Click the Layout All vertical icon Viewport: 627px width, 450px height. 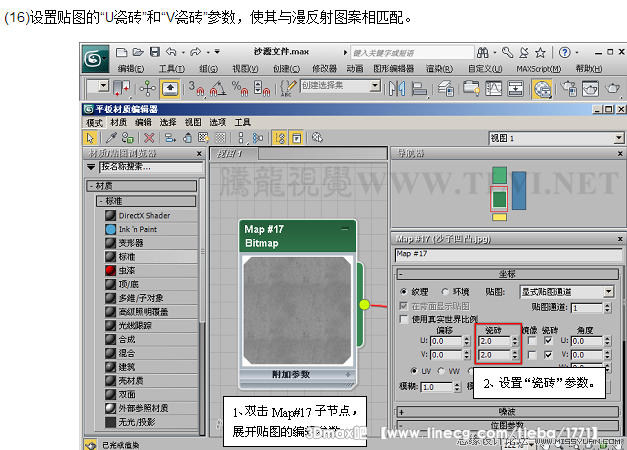pyautogui.click(x=241, y=138)
